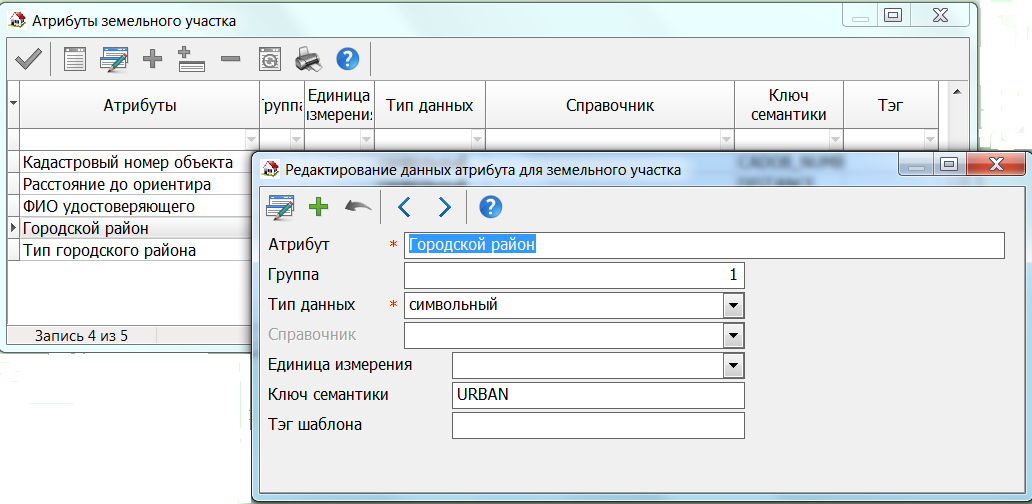Click the refresh list icon in main toolbar
This screenshot has width=1032, height=504.
tap(270, 60)
